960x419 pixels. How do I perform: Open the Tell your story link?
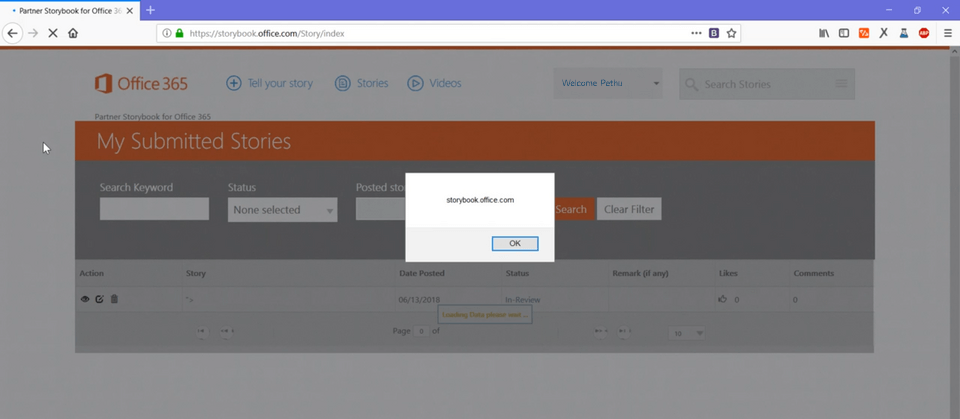coord(280,83)
